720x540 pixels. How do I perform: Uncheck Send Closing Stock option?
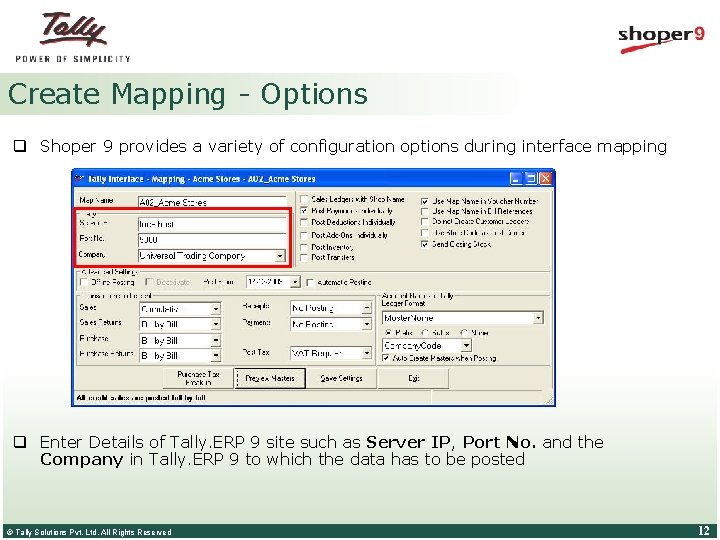coord(425,244)
